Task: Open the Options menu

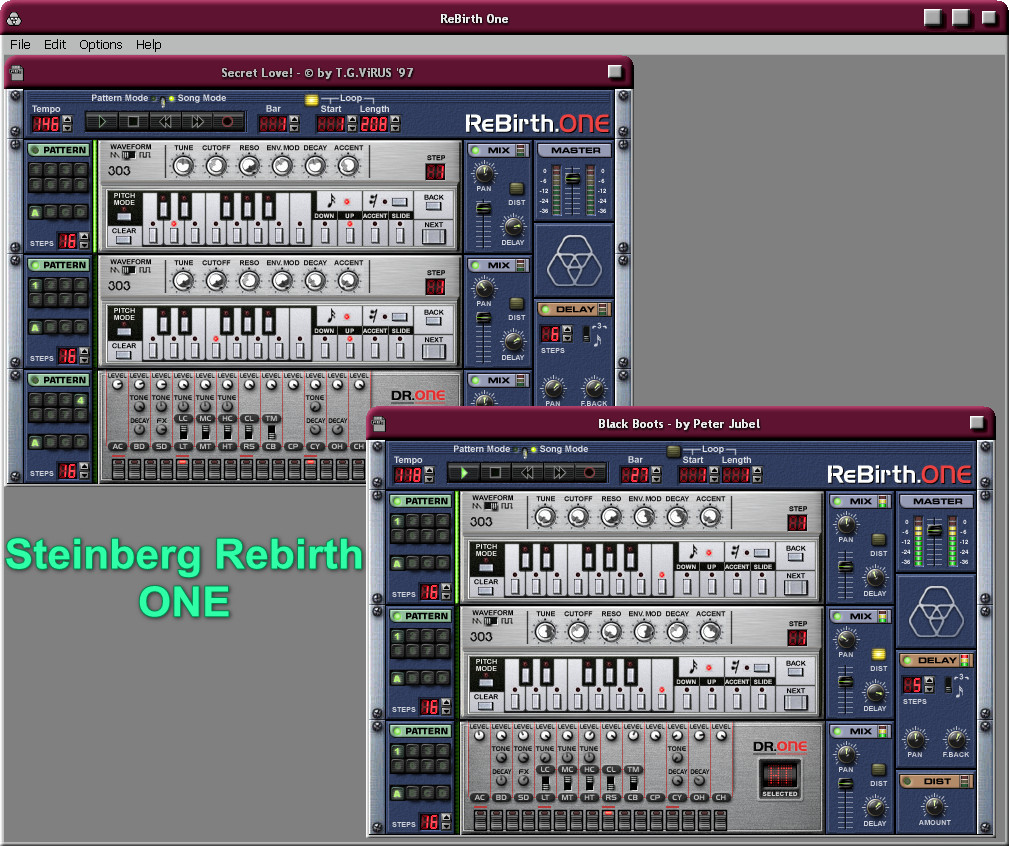Action: pyautogui.click(x=100, y=44)
